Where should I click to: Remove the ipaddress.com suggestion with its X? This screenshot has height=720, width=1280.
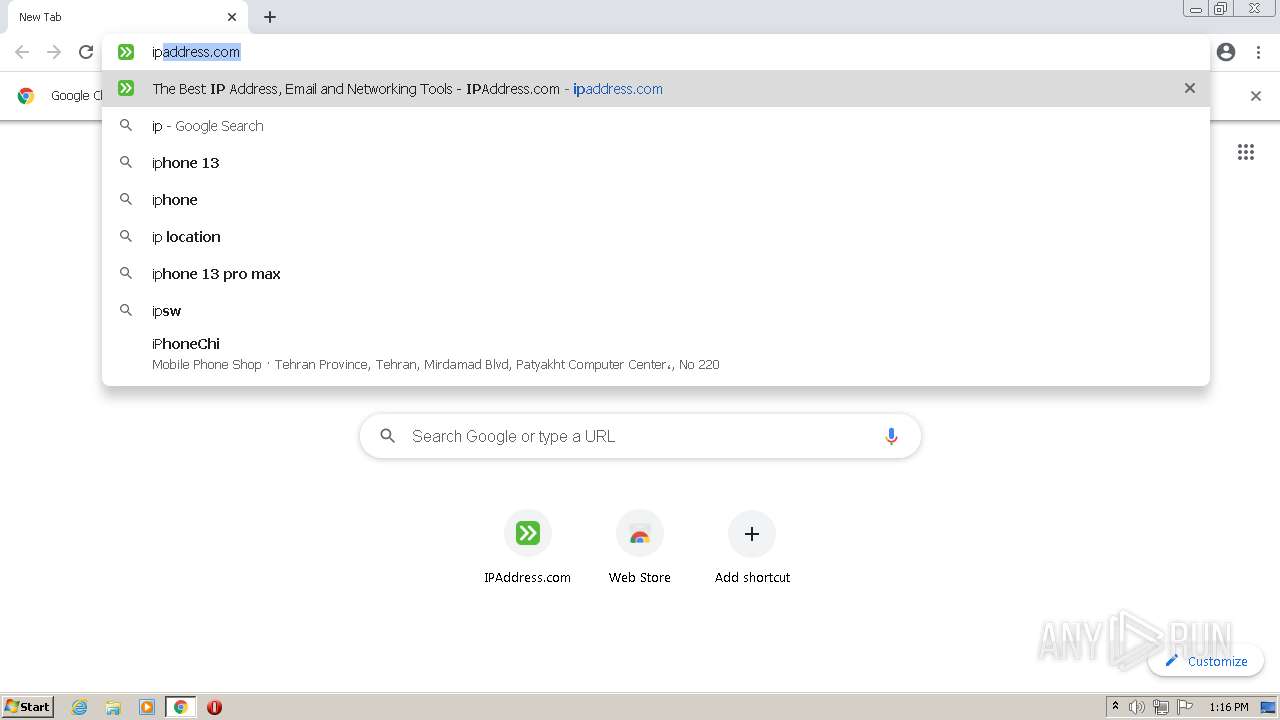(1190, 88)
